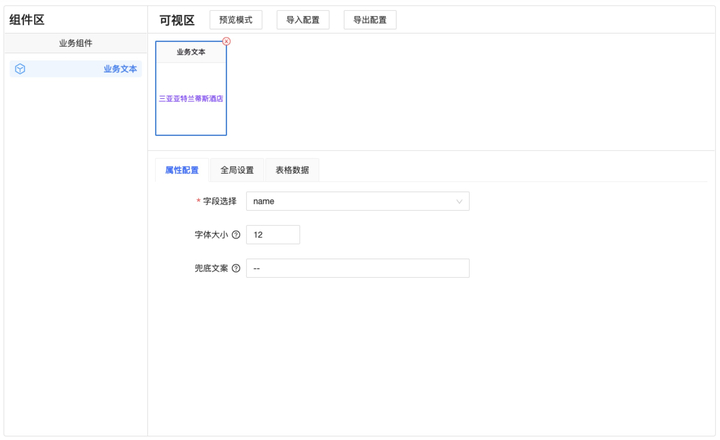
Task: Click the cube icon beside 业务文本
Action: [20, 69]
